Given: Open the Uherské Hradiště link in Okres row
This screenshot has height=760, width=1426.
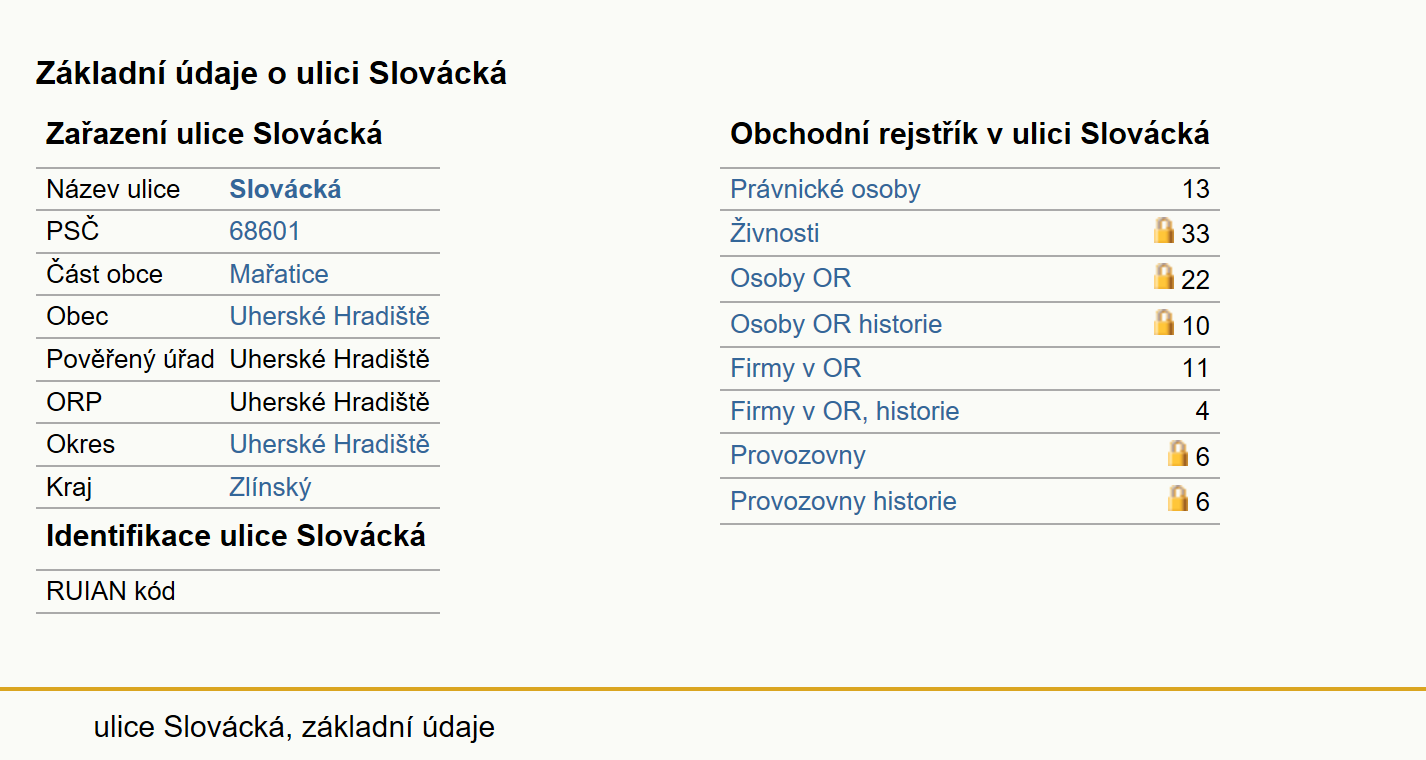Looking at the screenshot, I should click(x=330, y=444).
